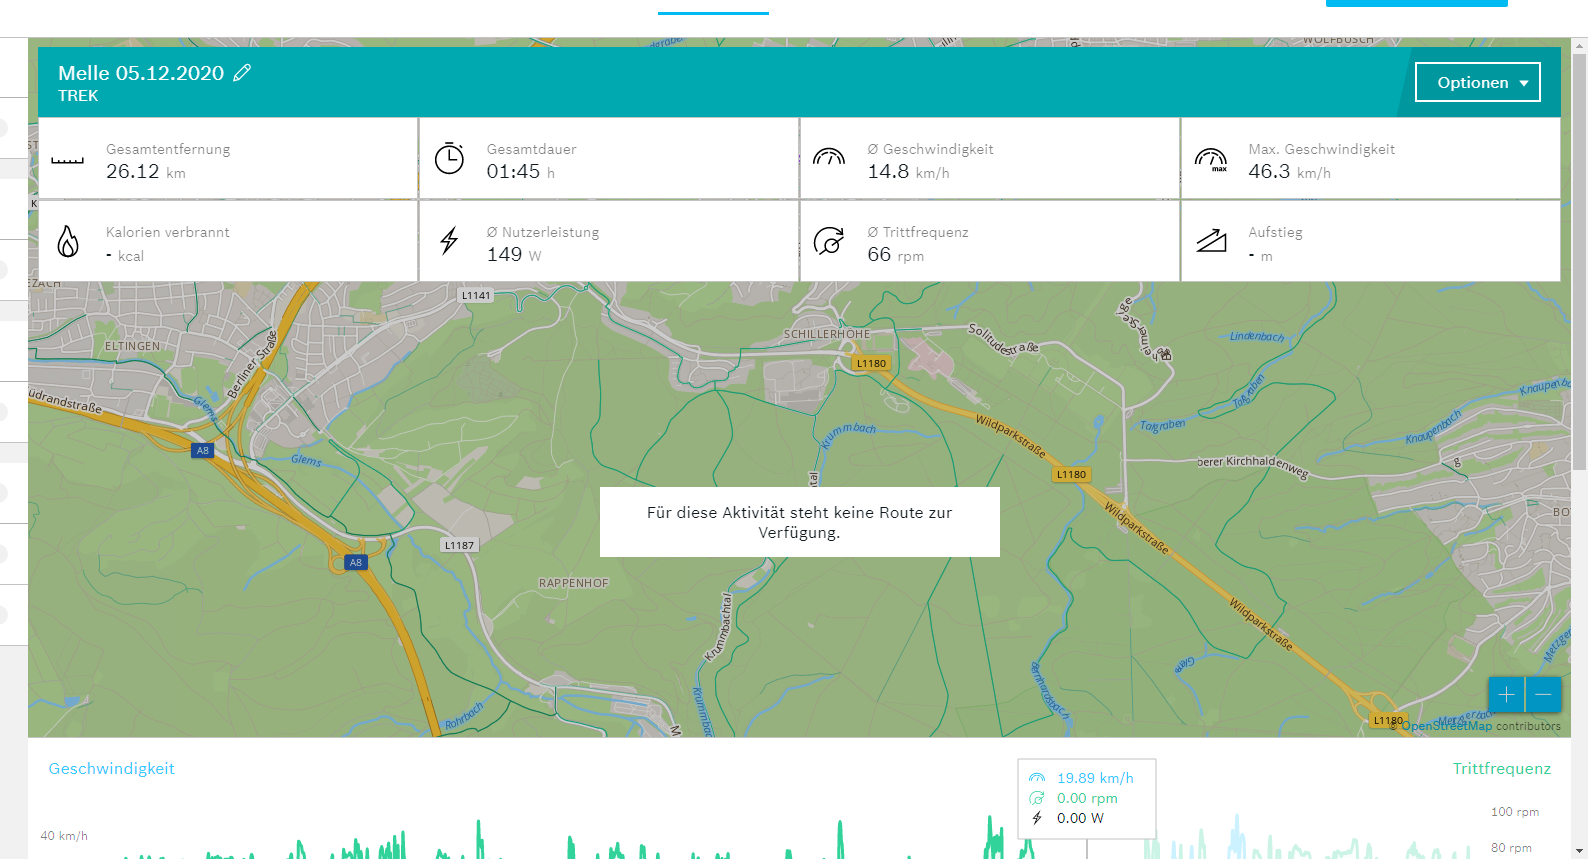1588x859 pixels.
Task: Click the stopwatch icon for Gesamtdauer
Action: click(x=449, y=158)
